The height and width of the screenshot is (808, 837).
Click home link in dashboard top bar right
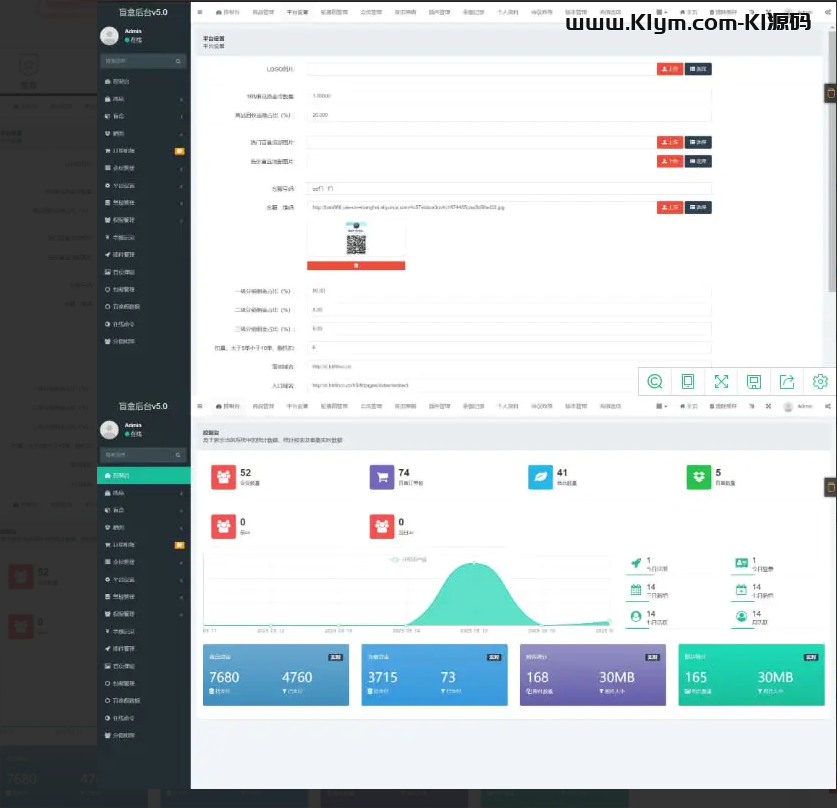click(x=689, y=406)
